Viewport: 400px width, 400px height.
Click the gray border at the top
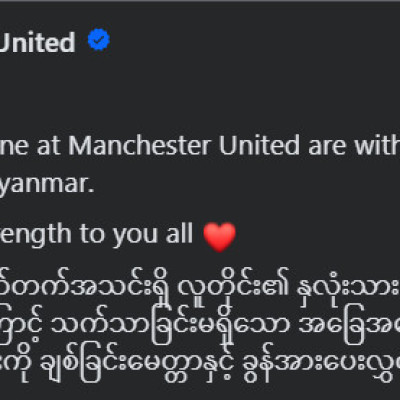pos(200,1)
